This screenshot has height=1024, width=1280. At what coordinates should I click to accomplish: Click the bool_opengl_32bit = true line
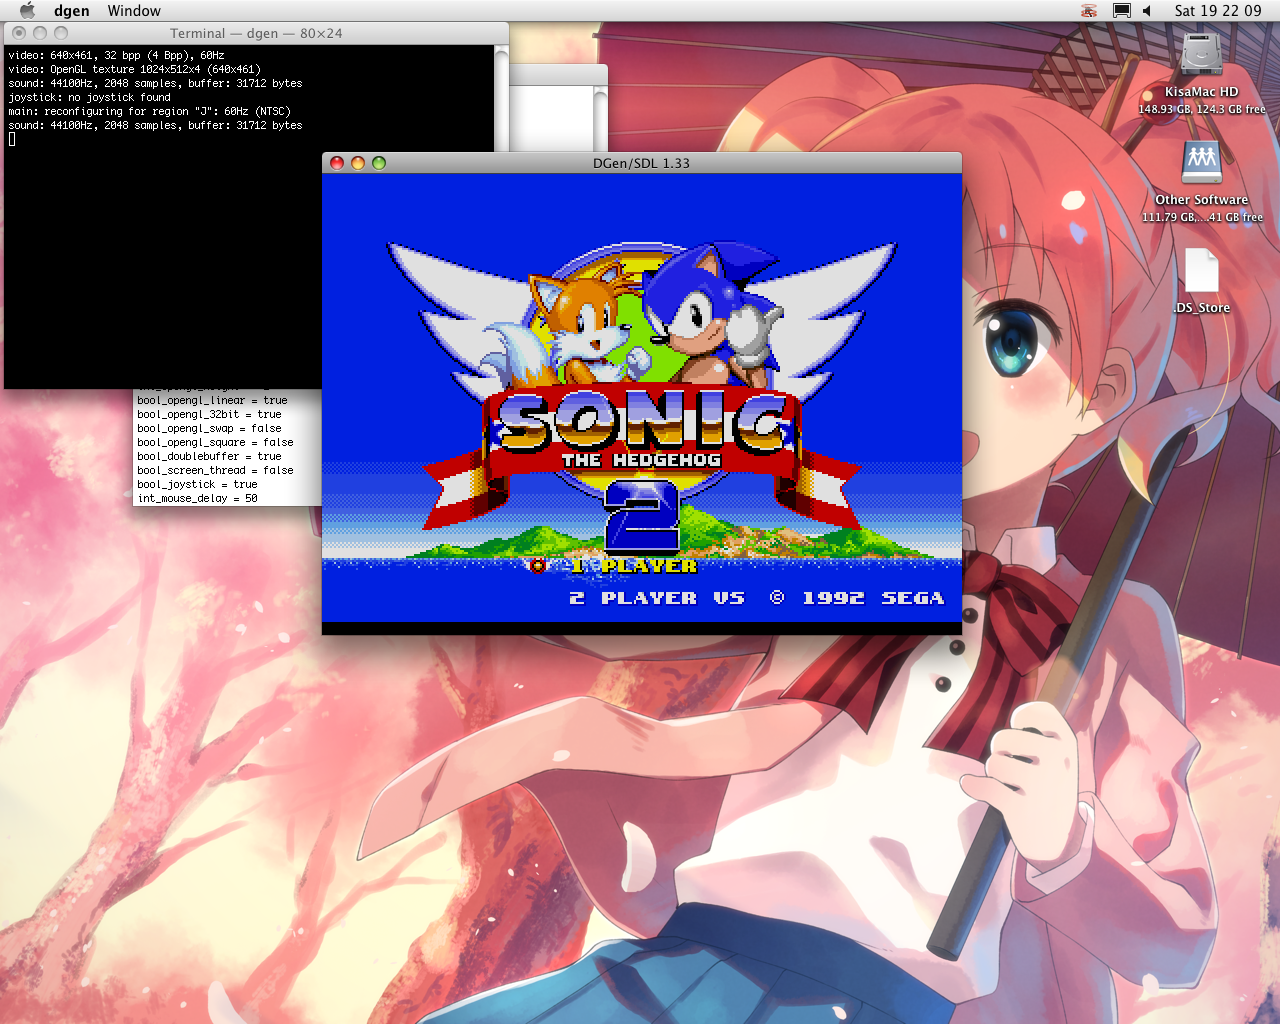click(x=209, y=414)
